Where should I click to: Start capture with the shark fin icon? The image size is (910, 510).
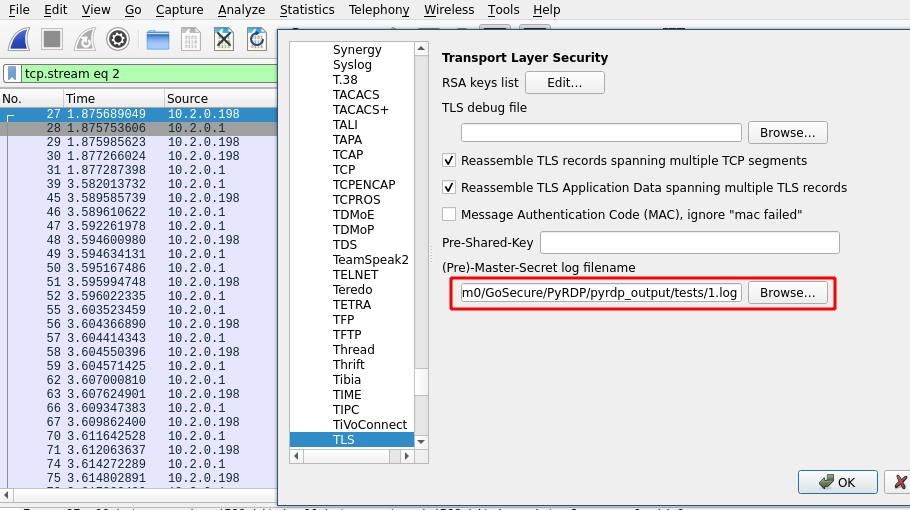(19, 39)
